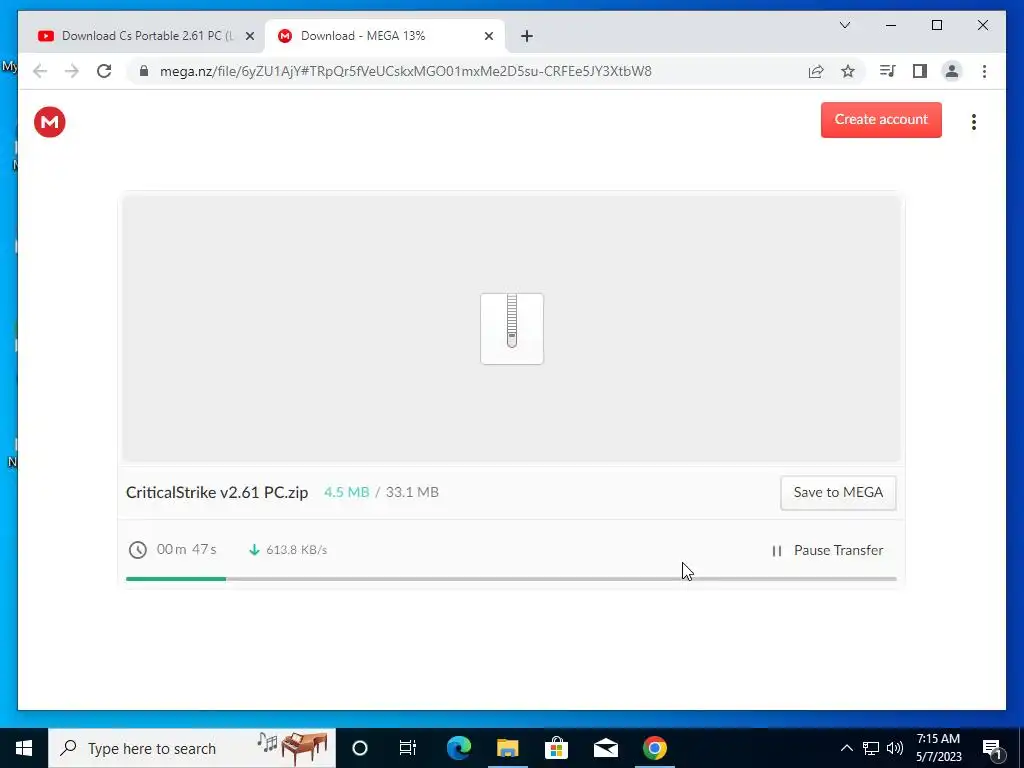Image resolution: width=1024 pixels, height=768 pixels.
Task: Go forward one page
Action: [x=72, y=71]
